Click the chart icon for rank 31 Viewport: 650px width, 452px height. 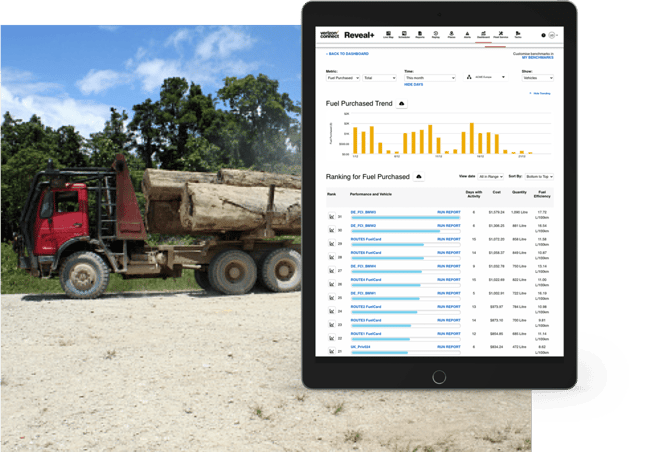click(x=332, y=216)
